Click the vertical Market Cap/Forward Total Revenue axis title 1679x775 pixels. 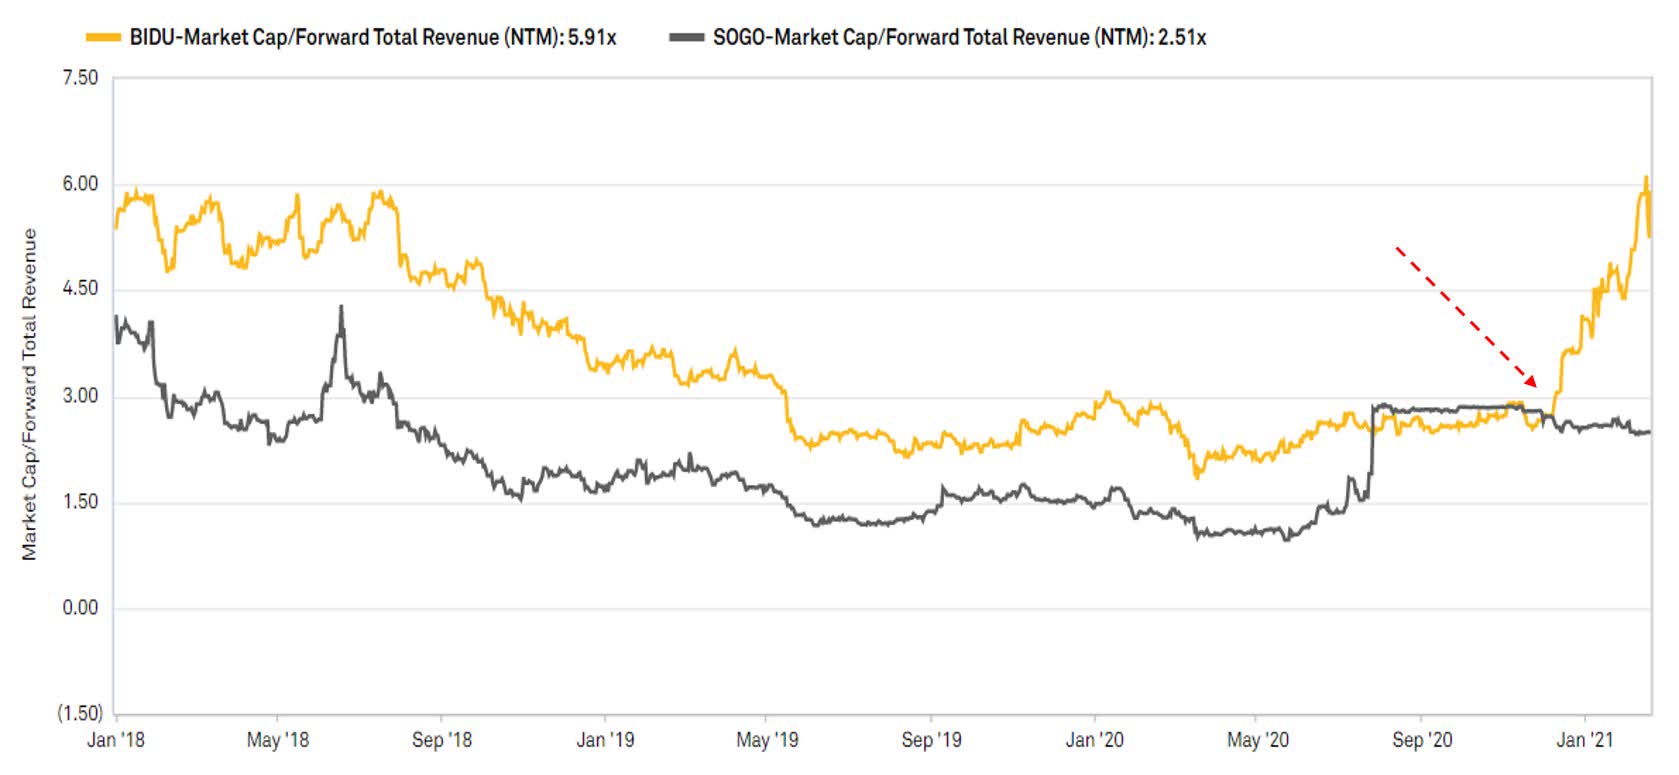[x=29, y=394]
